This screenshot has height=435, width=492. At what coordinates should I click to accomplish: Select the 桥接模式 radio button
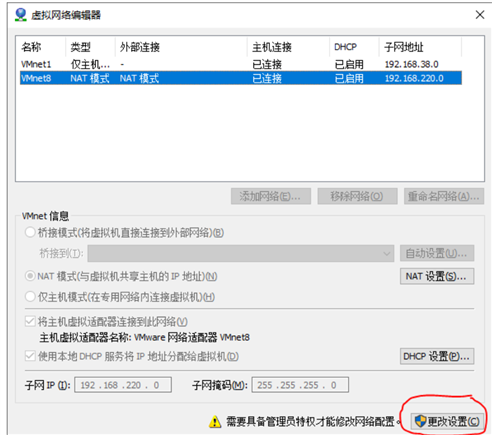coord(30,232)
